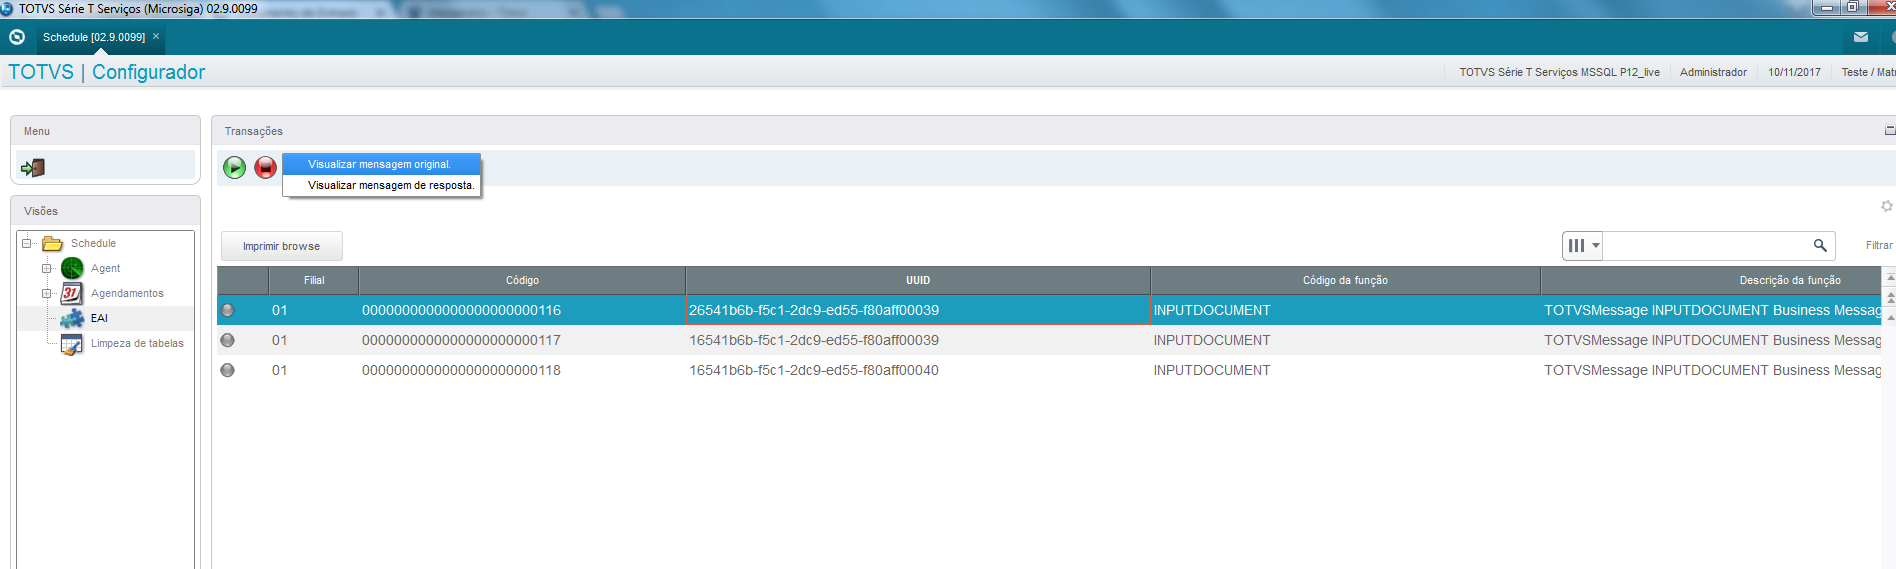The image size is (1896, 569).
Task: Click INPUTDOCUMENT cell in row ending 118
Action: click(1345, 370)
